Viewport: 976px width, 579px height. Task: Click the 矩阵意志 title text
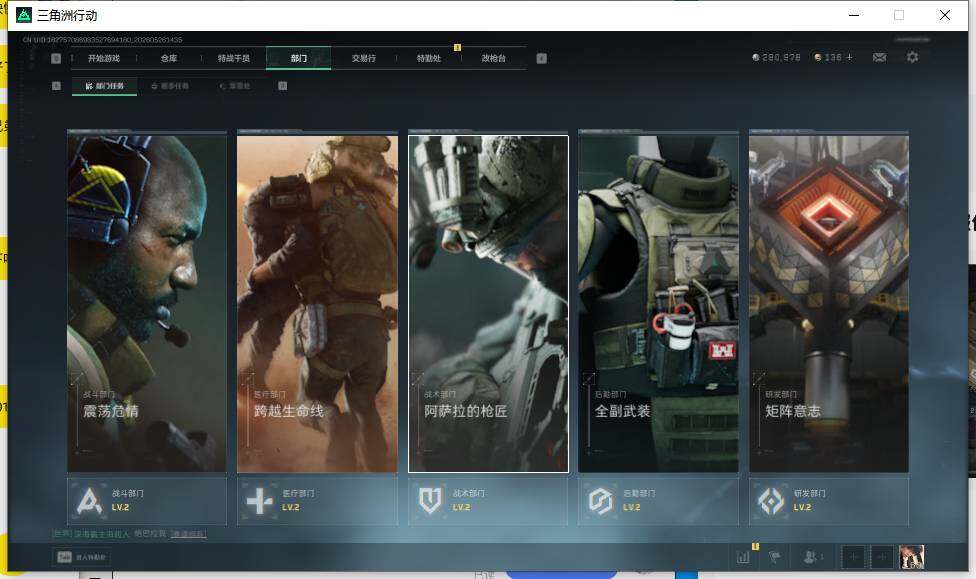(793, 412)
